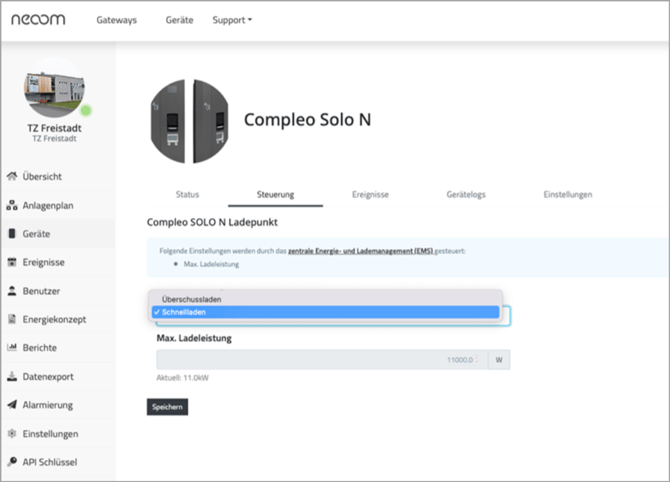Switch to the Status tab
This screenshot has width=670, height=482.
pos(187,194)
